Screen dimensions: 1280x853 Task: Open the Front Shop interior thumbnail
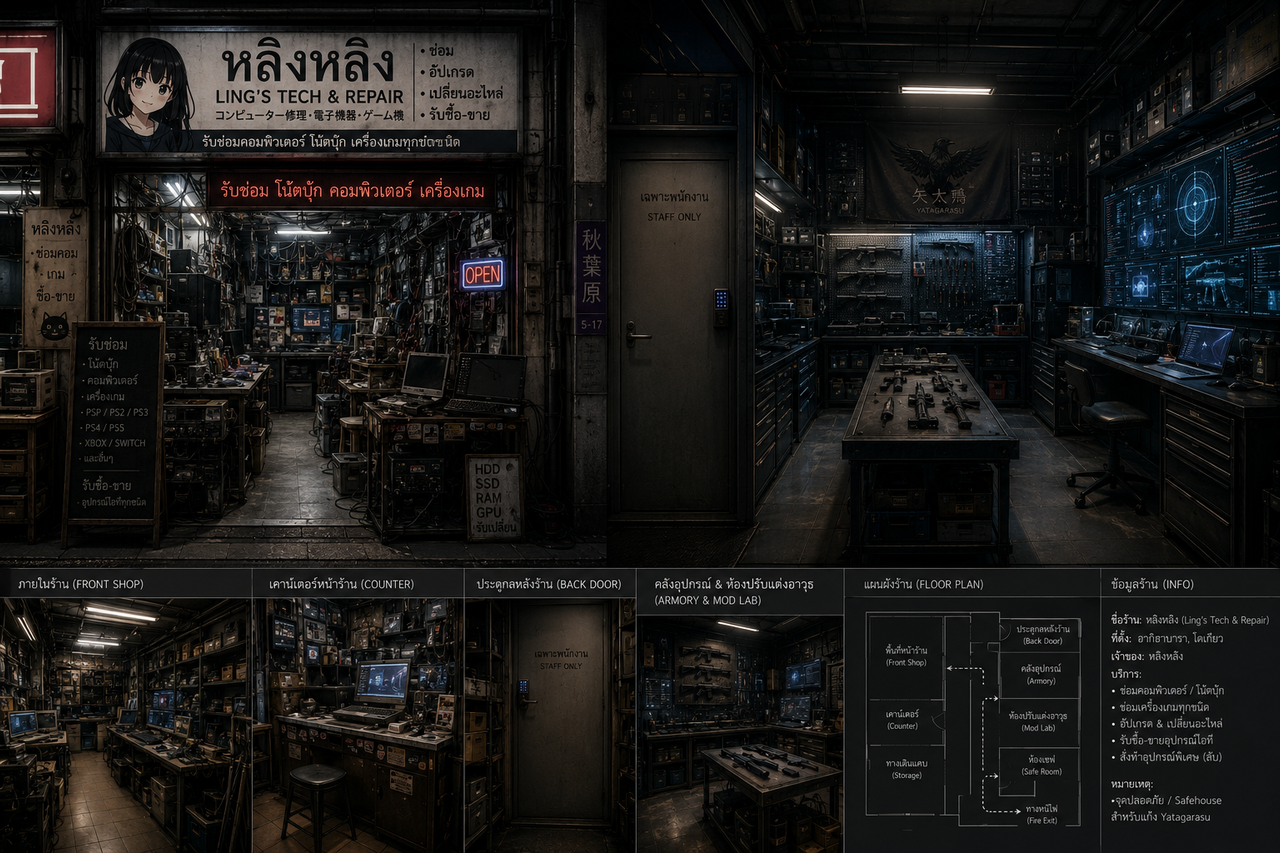coord(125,726)
